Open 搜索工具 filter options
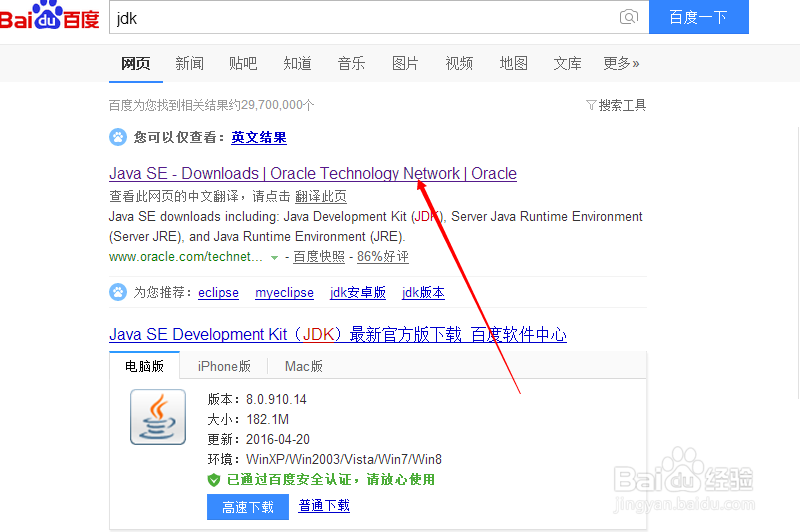This screenshot has height=532, width=800. (616, 105)
